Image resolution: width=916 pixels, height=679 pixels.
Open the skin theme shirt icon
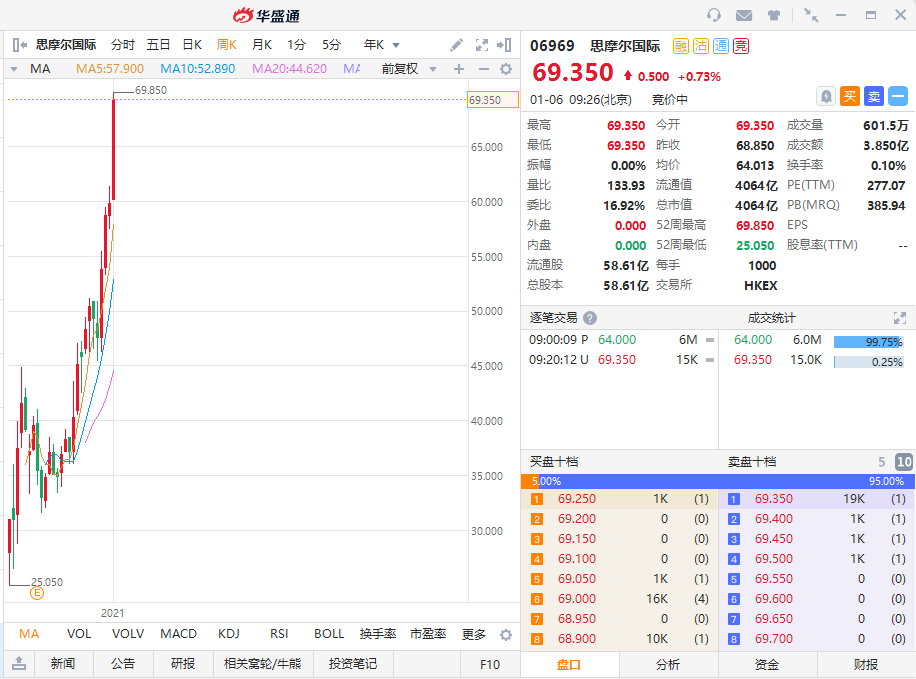click(x=774, y=15)
